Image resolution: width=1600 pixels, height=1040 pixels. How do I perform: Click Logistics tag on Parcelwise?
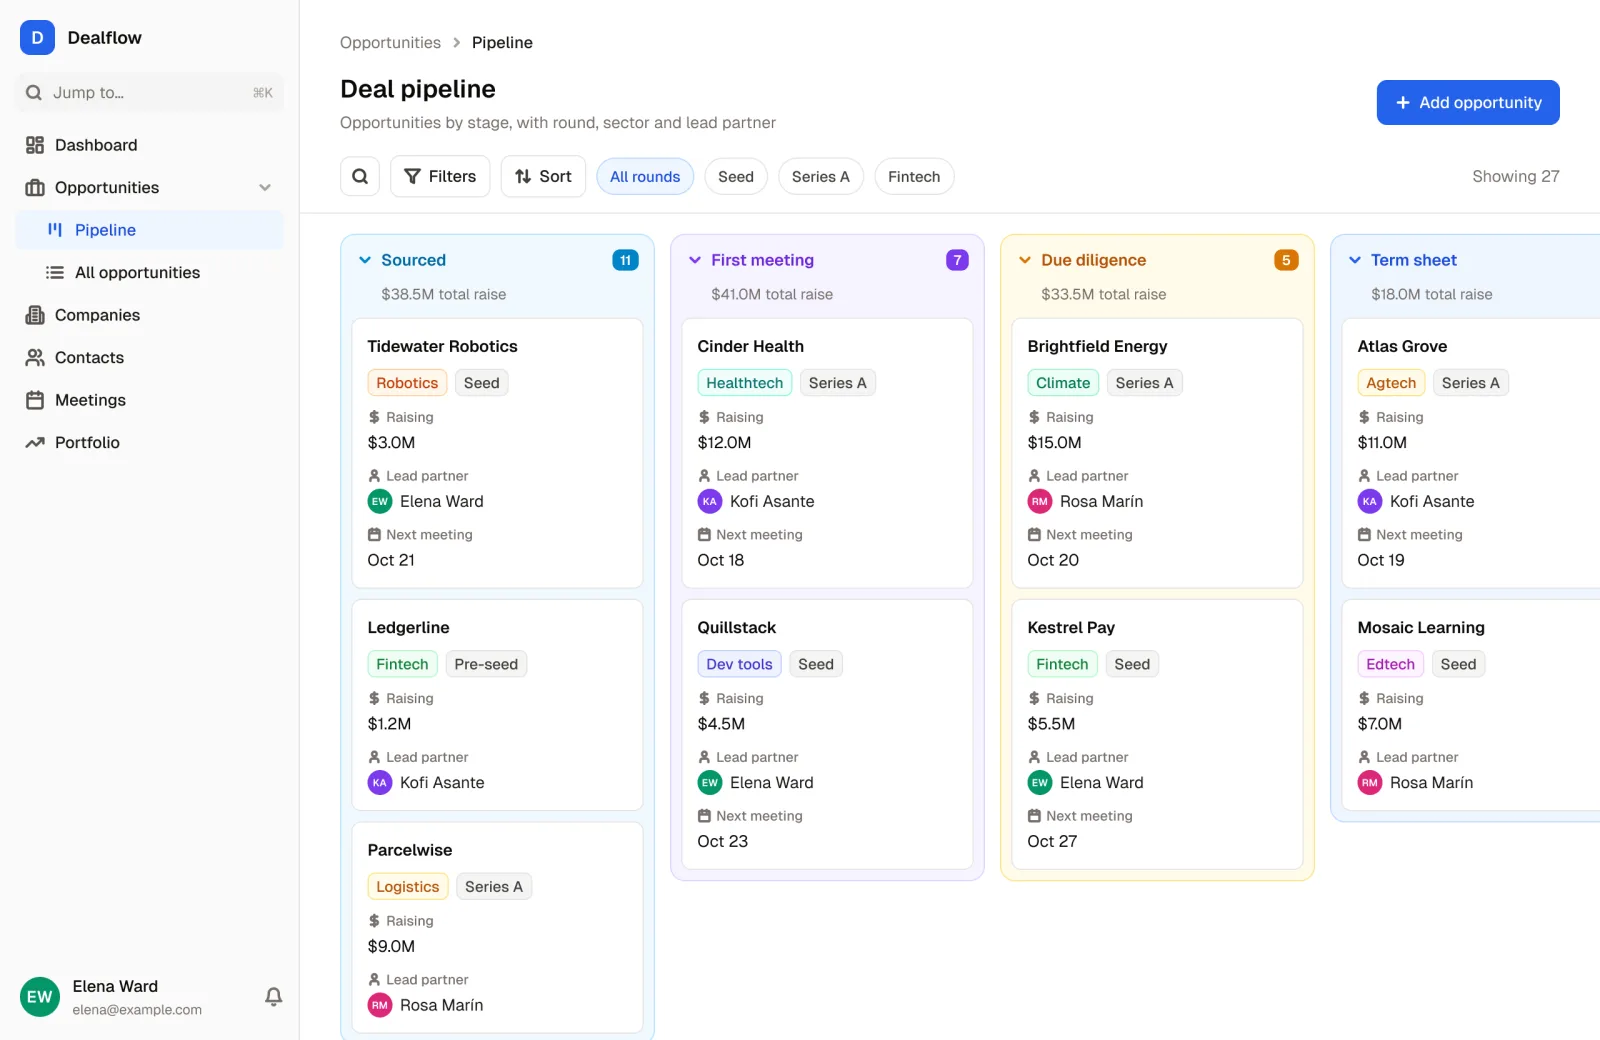[x=407, y=887]
